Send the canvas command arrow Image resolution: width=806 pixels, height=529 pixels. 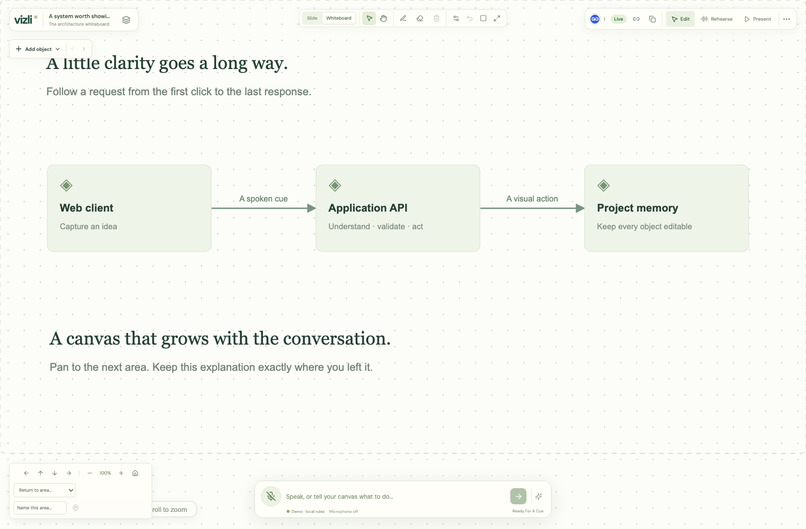click(x=518, y=496)
